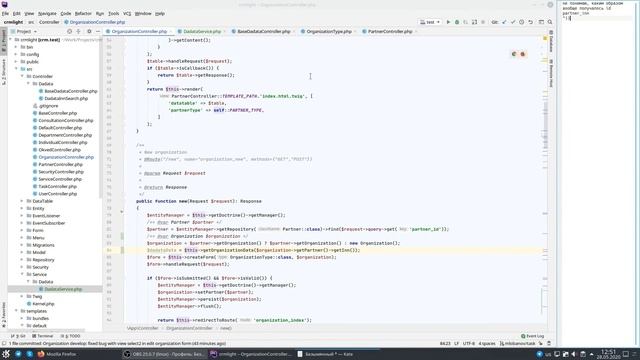Open the 'test' run configuration dropdown
Screen dimensions: 640x360
coord(430,22)
